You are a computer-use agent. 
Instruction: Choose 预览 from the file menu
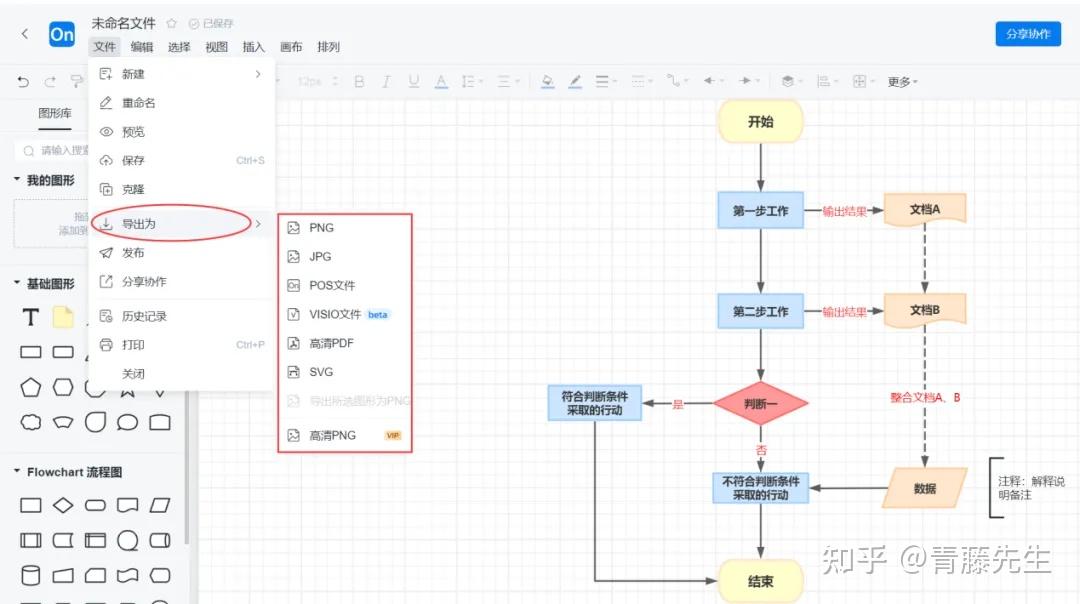[182, 132]
